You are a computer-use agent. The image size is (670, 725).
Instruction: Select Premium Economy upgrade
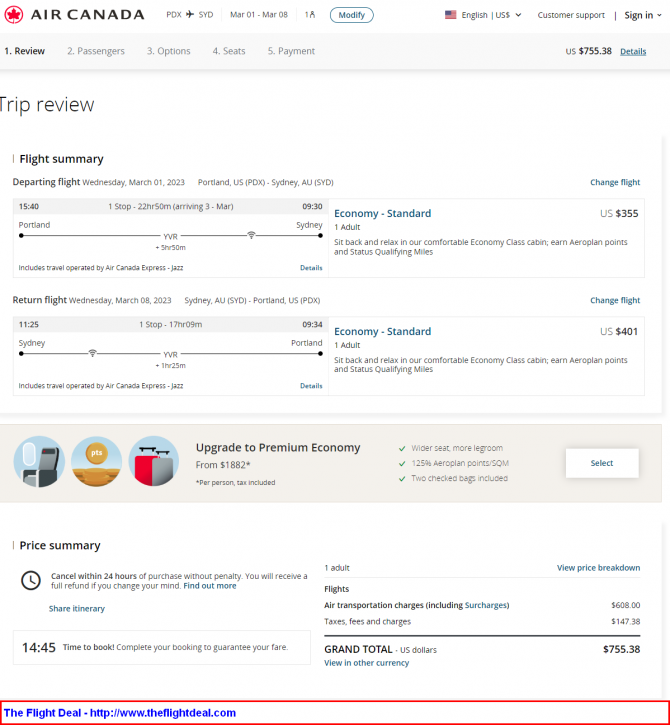pyautogui.click(x=602, y=463)
